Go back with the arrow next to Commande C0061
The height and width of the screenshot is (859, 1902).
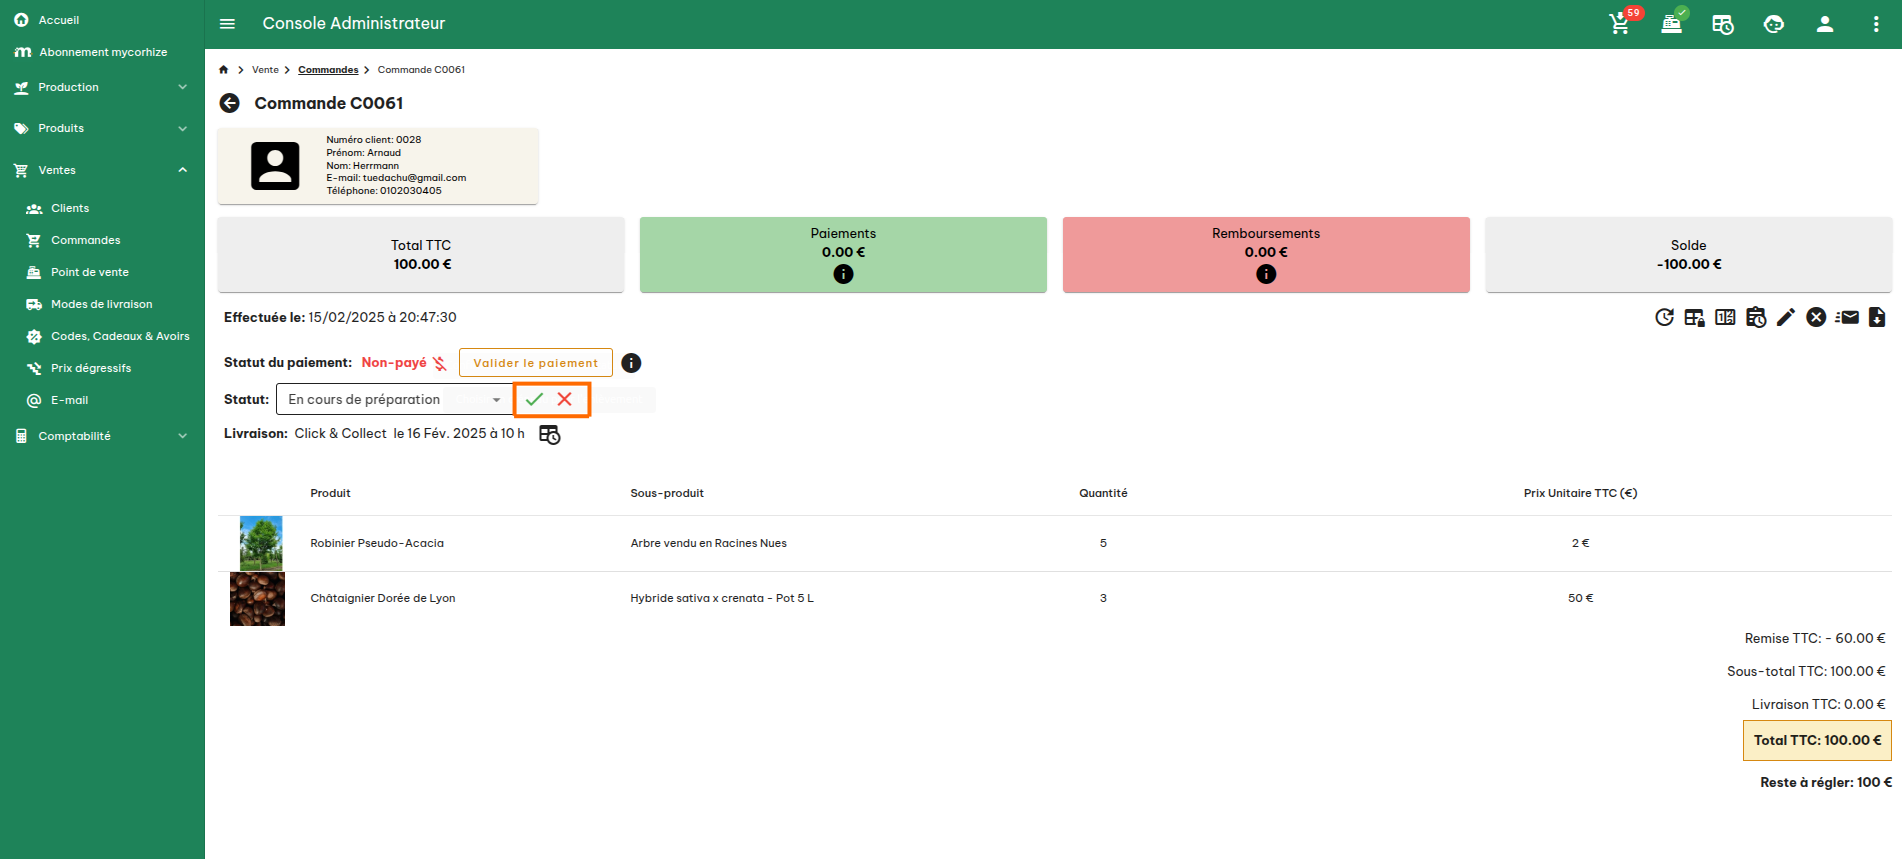click(x=230, y=103)
